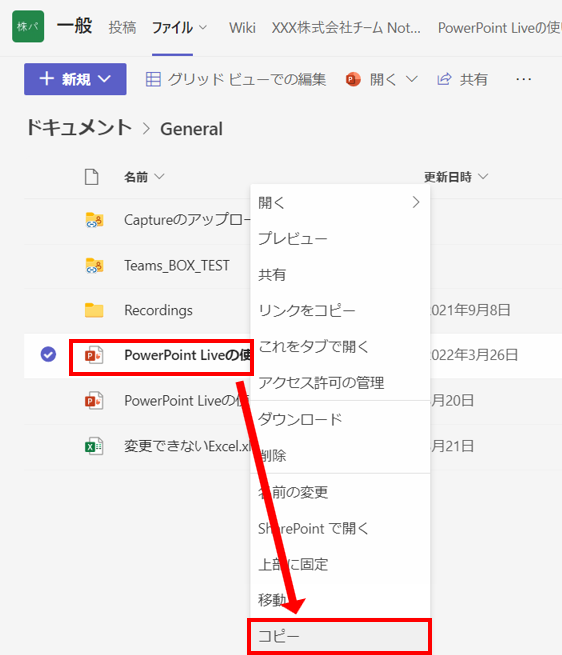Click the grid view edit icon
562x655 pixels.
click(x=153, y=79)
